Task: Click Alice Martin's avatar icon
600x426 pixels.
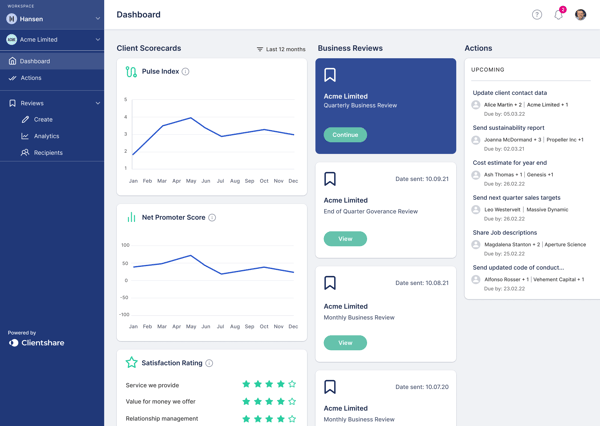Action: click(476, 105)
